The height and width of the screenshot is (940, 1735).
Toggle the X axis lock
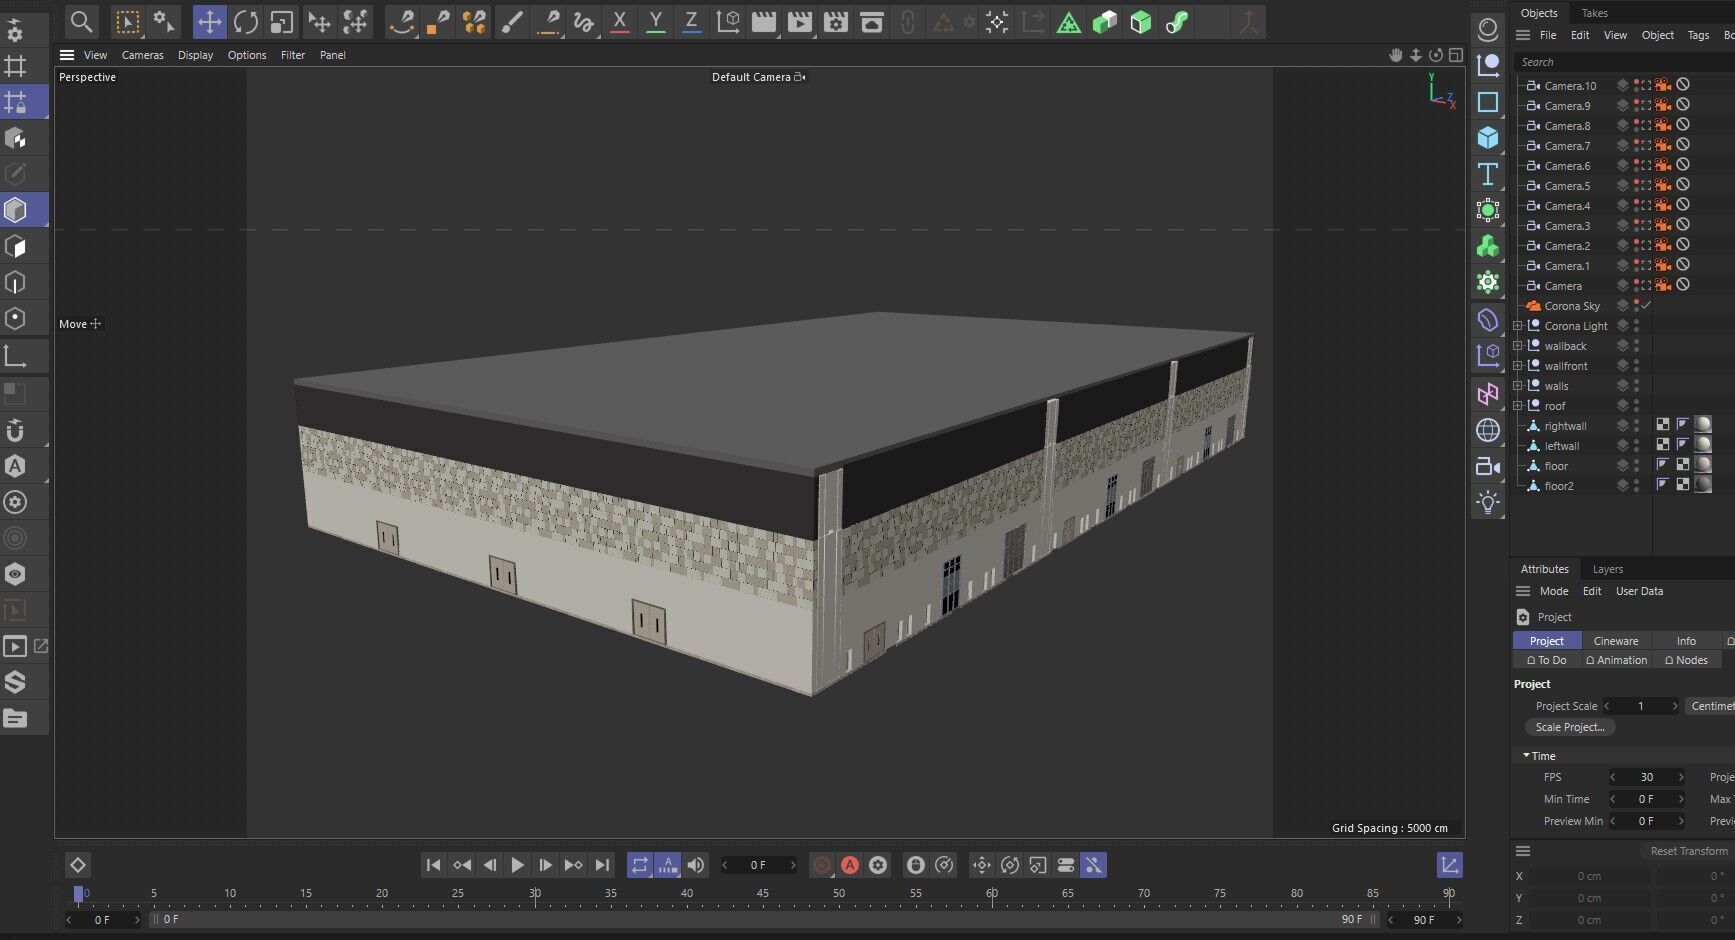pyautogui.click(x=620, y=22)
